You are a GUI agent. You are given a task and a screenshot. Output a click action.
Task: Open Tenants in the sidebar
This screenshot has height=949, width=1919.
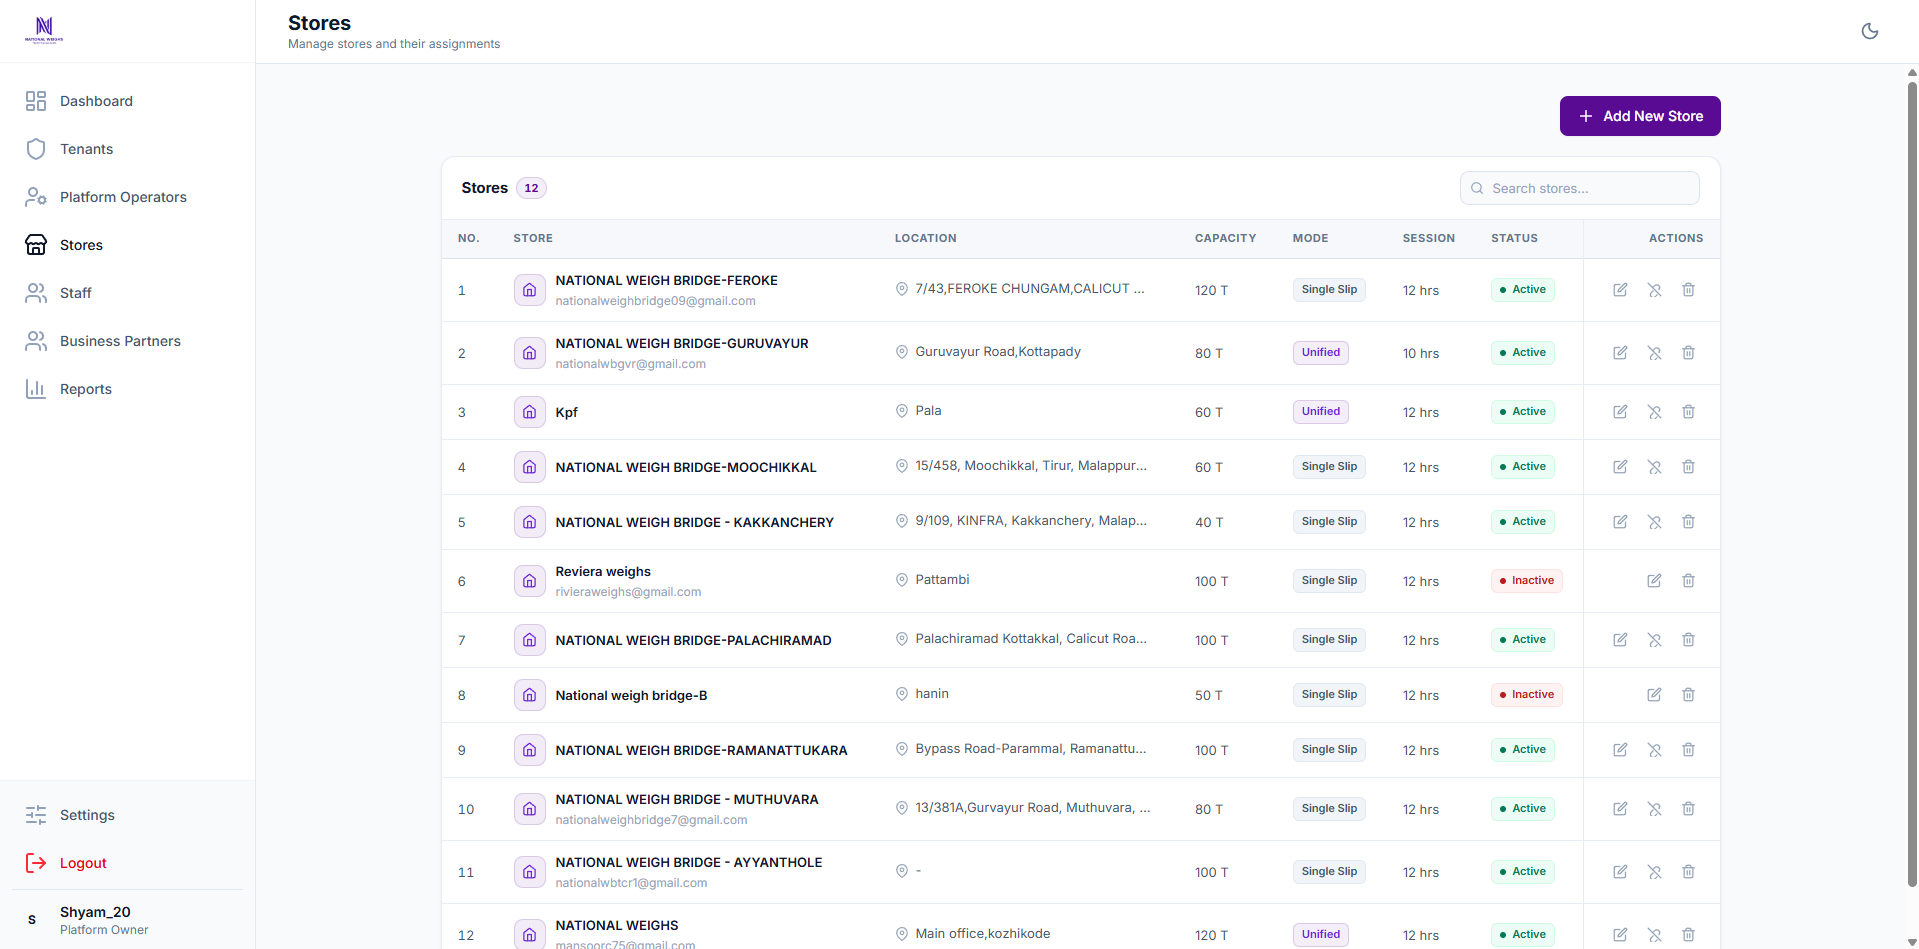pos(128,149)
